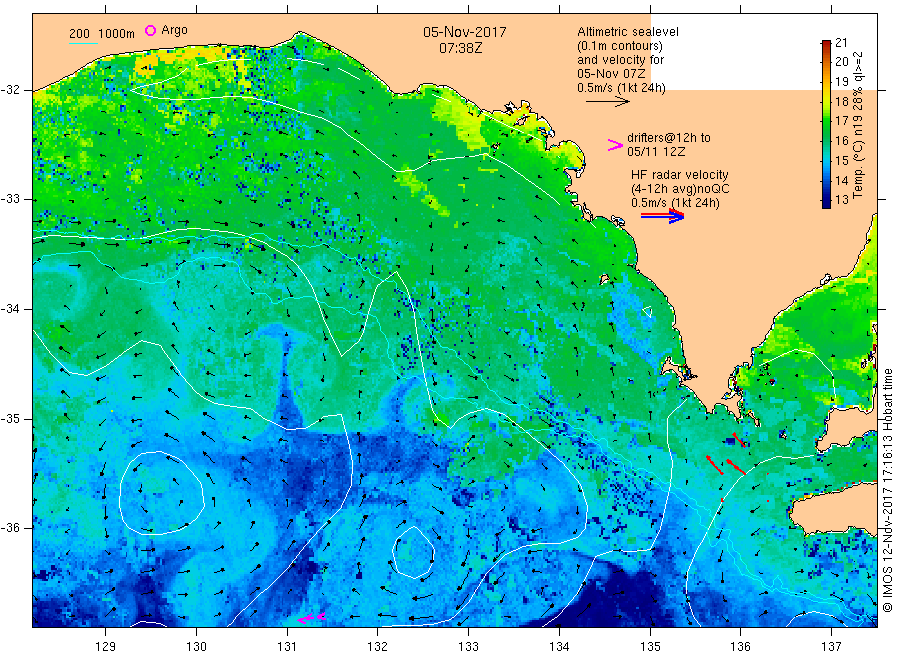
Task: Click the red-blue HF radar legend arrow
Action: tap(662, 216)
